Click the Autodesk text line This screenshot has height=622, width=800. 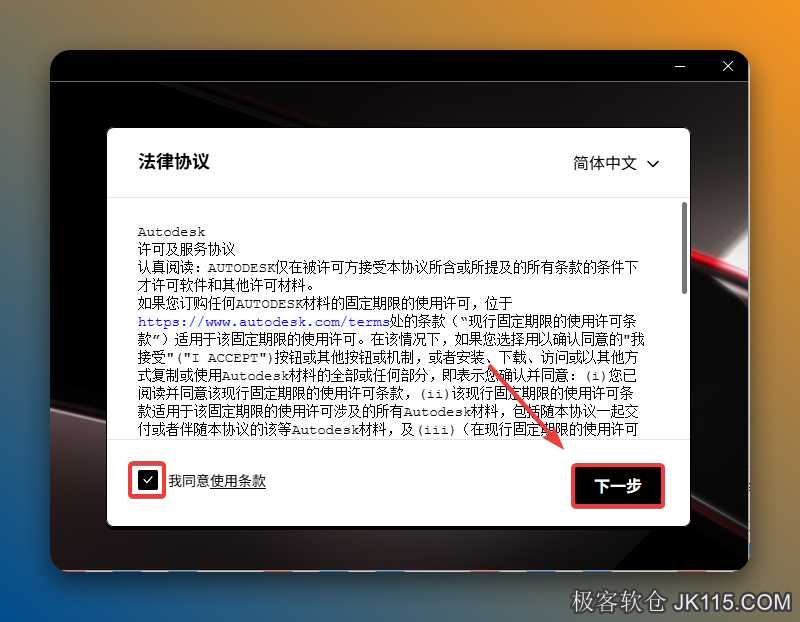click(171, 232)
